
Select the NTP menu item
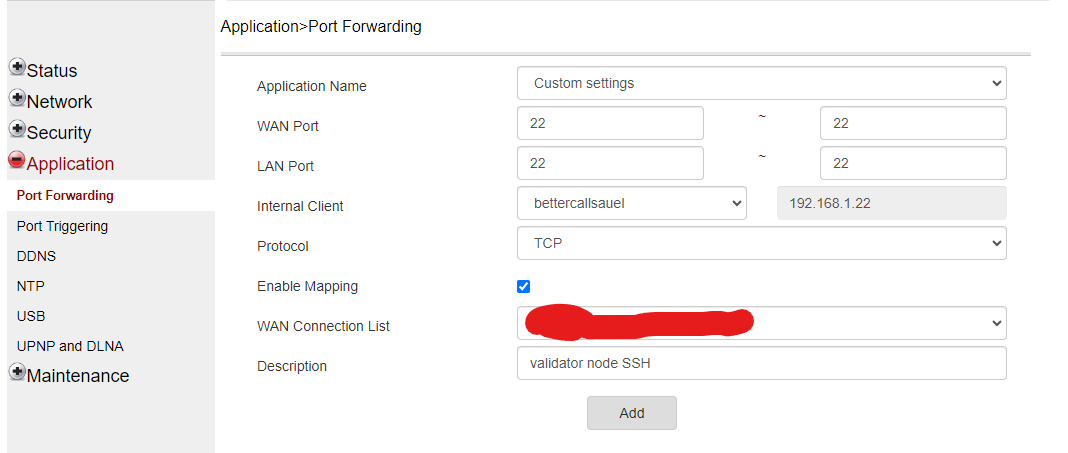coord(31,286)
